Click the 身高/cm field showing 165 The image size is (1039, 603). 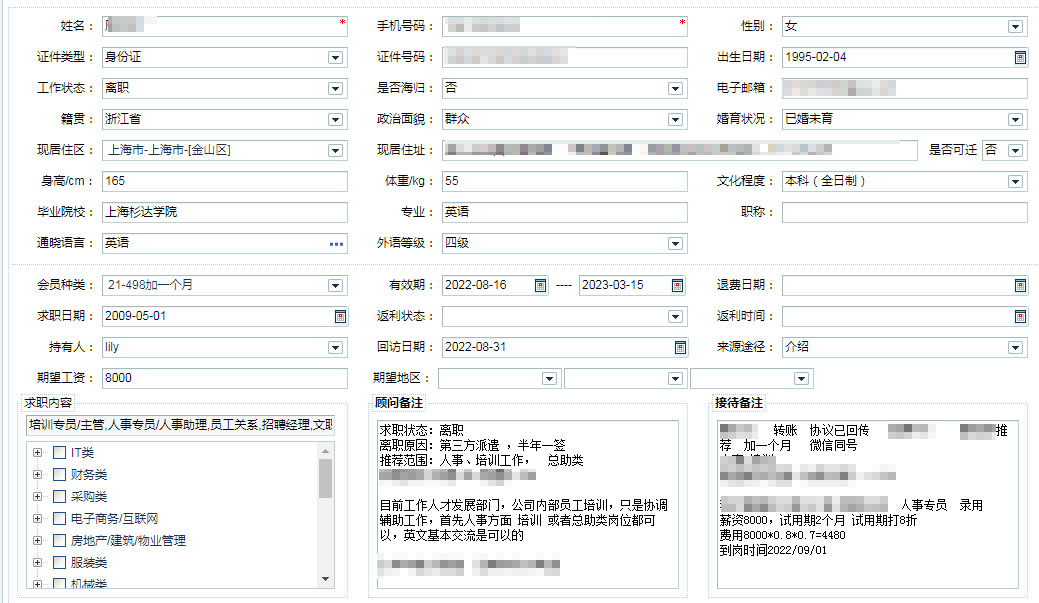pos(225,182)
